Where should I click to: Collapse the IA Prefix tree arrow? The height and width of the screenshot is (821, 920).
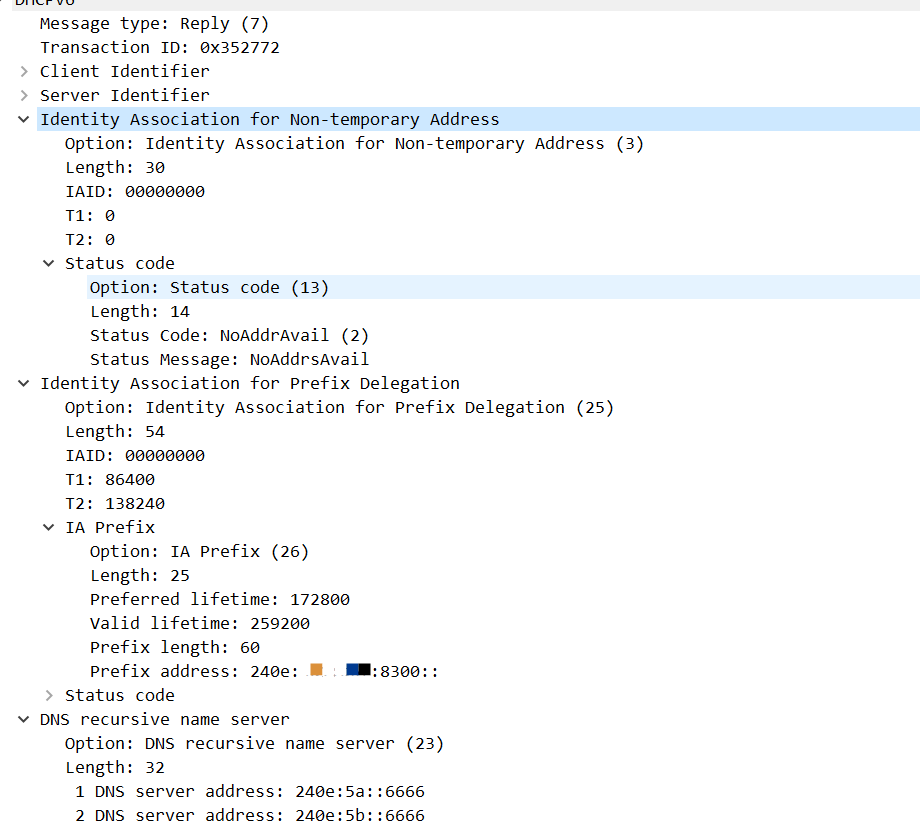[x=49, y=527]
